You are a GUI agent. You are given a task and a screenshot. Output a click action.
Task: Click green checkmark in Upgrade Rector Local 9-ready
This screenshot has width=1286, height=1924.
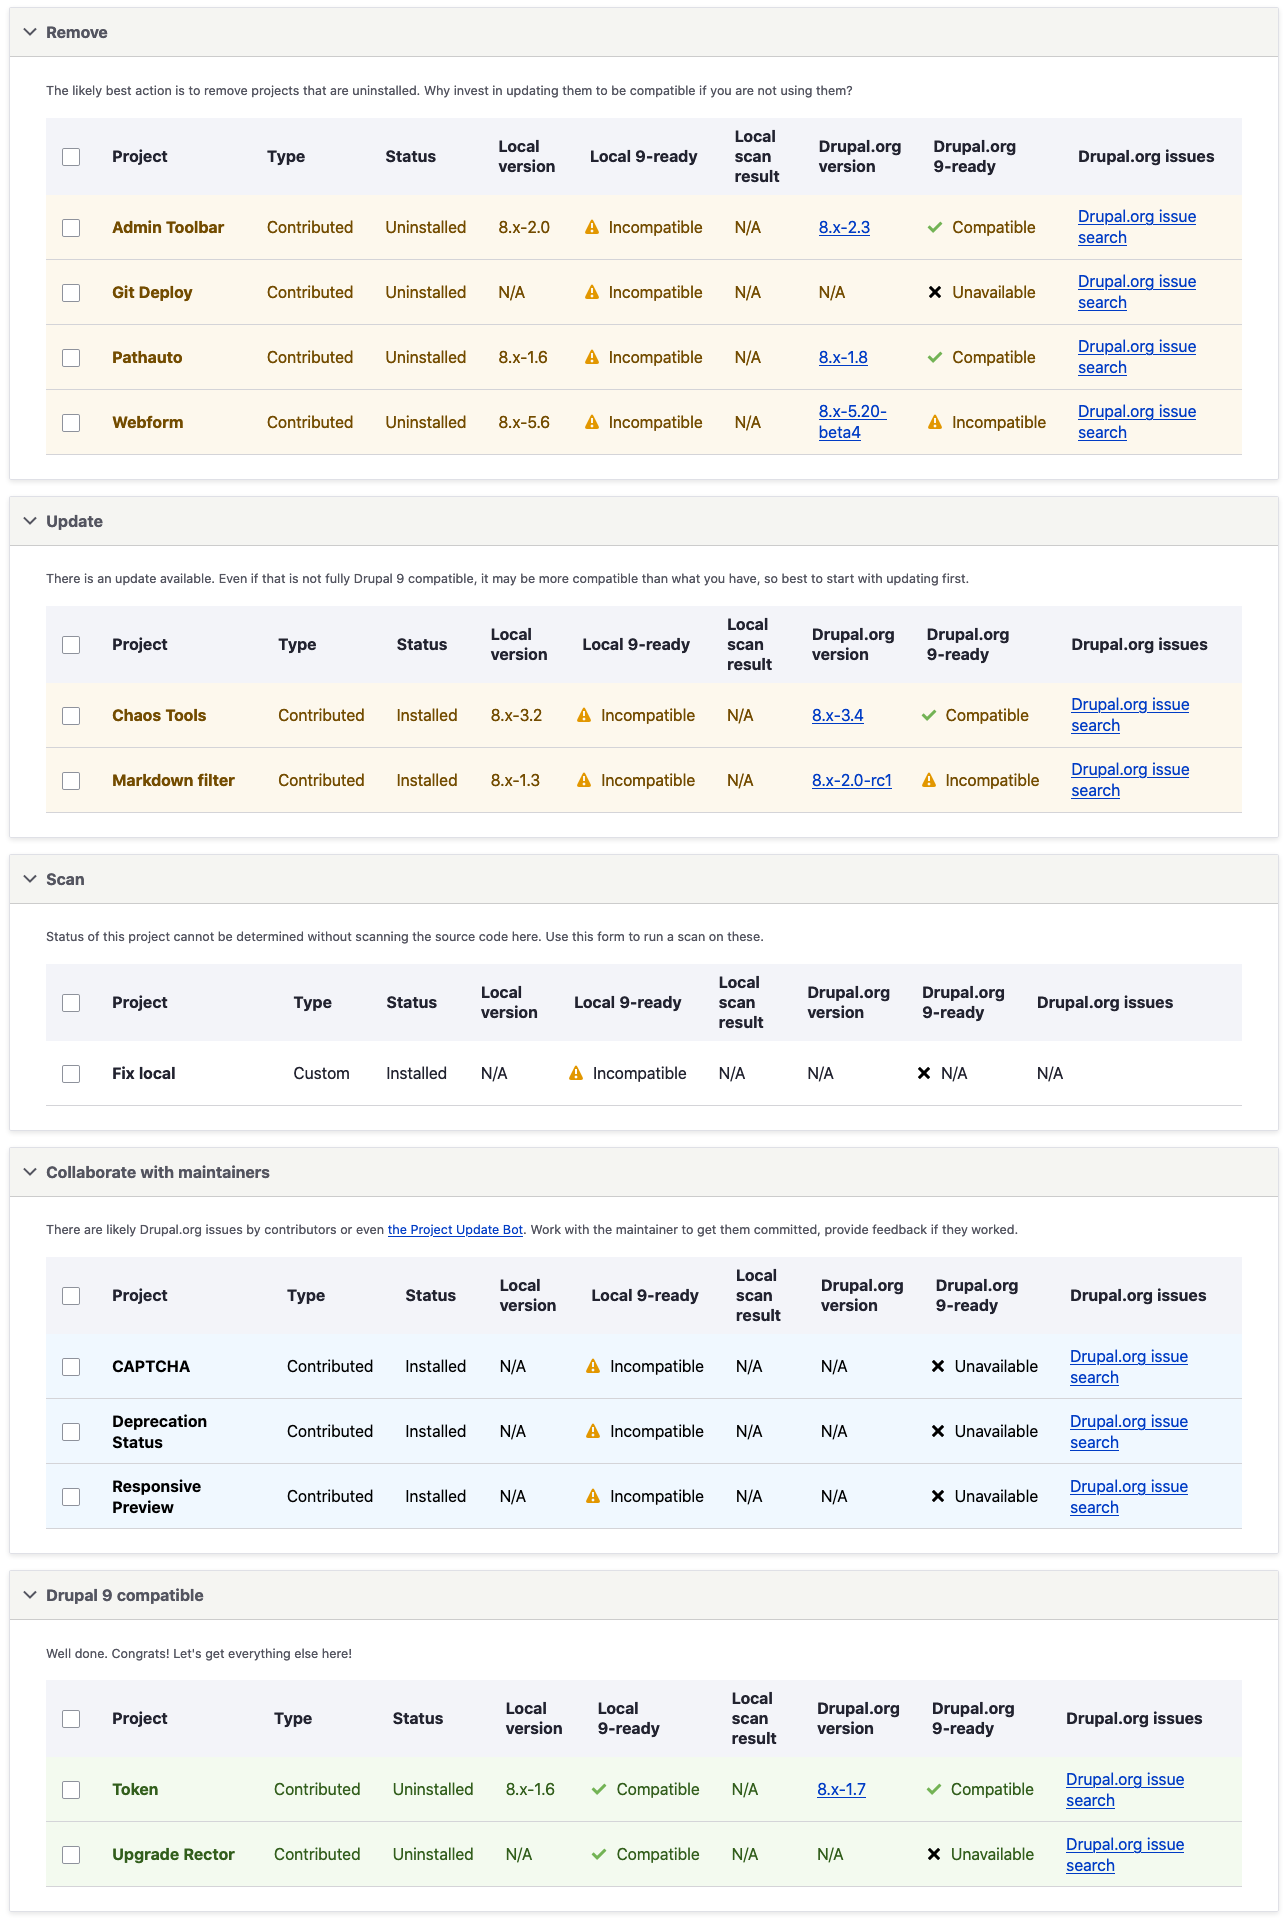599,1854
